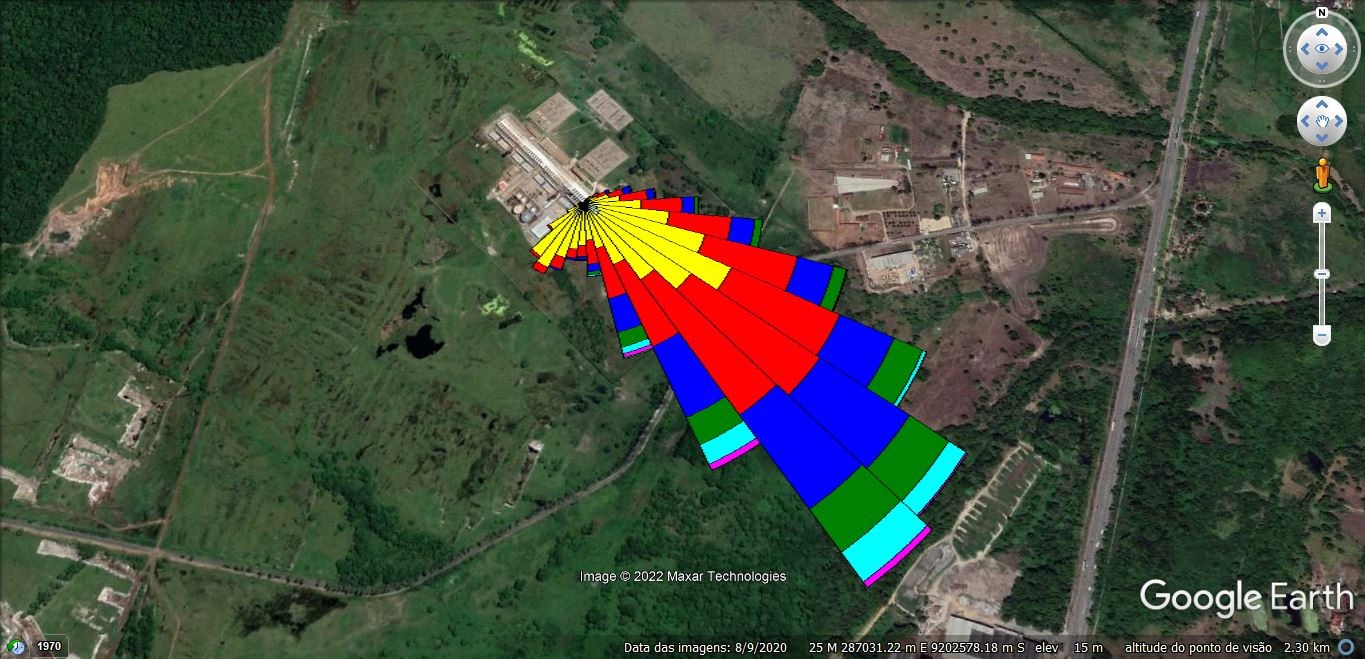Pan map down with Move joystick arrow
The width and height of the screenshot is (1365, 659).
pyautogui.click(x=1322, y=139)
